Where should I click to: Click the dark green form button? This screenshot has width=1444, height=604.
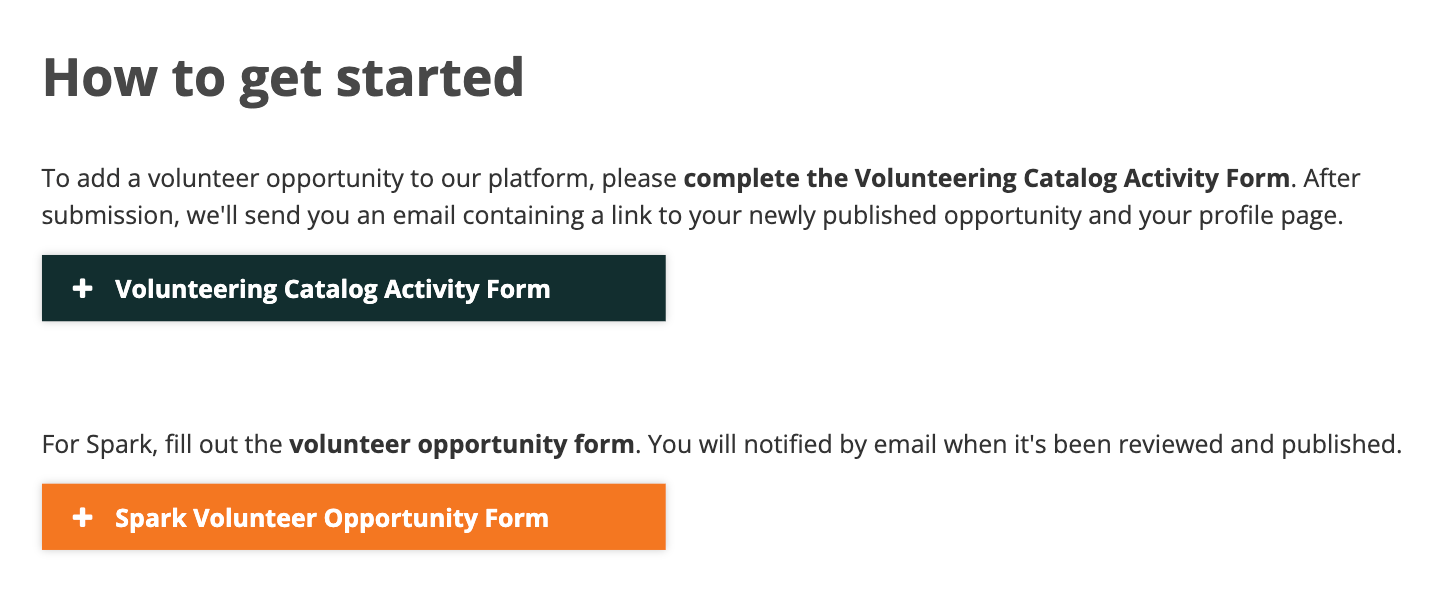point(353,288)
